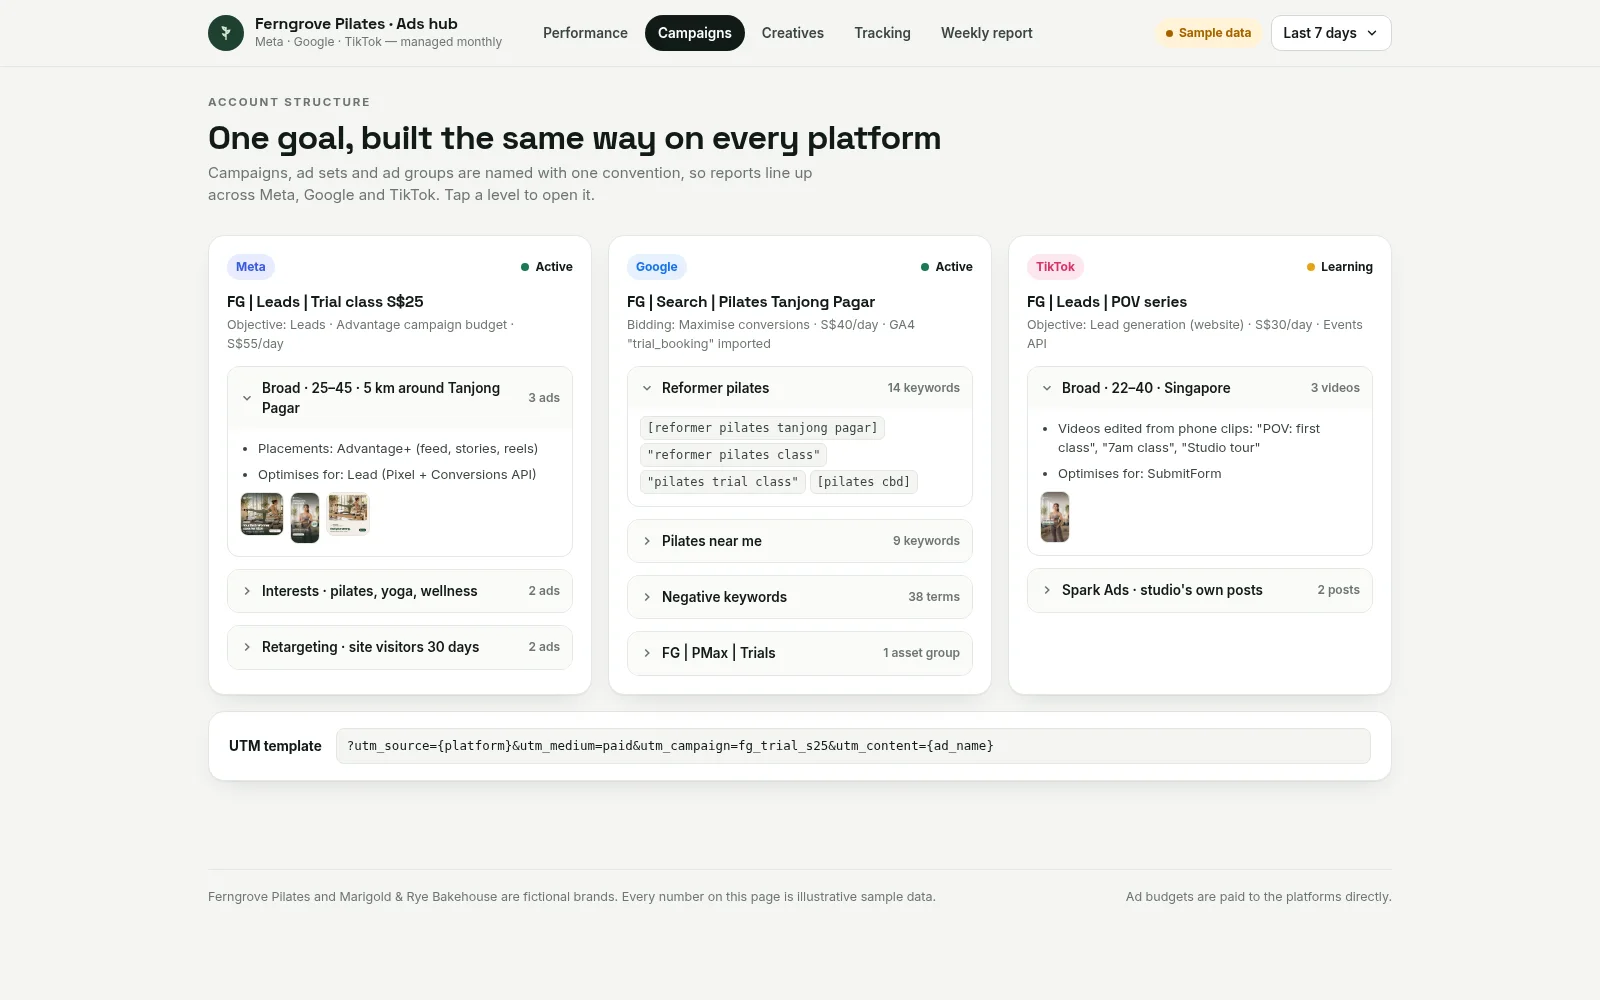Click the Sample data badge

coord(1208,33)
